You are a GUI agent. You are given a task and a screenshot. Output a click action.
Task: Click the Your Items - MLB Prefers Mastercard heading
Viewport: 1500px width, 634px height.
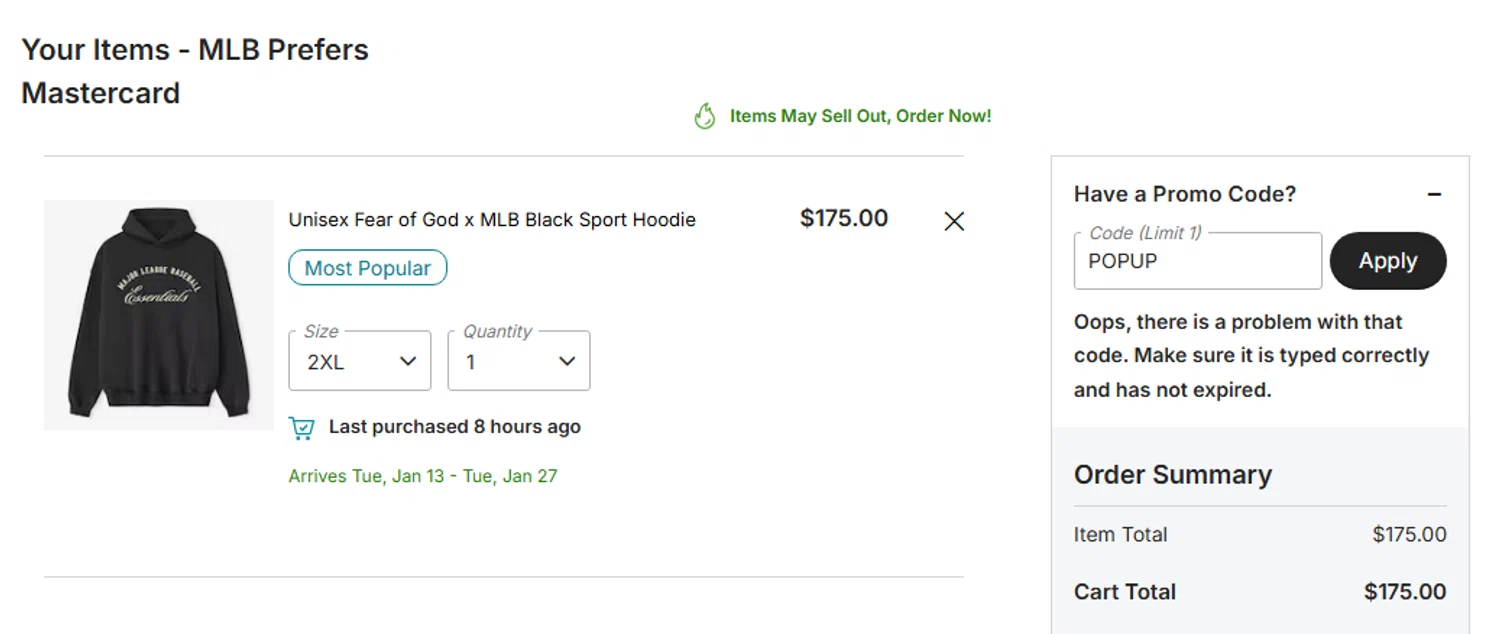coord(195,71)
